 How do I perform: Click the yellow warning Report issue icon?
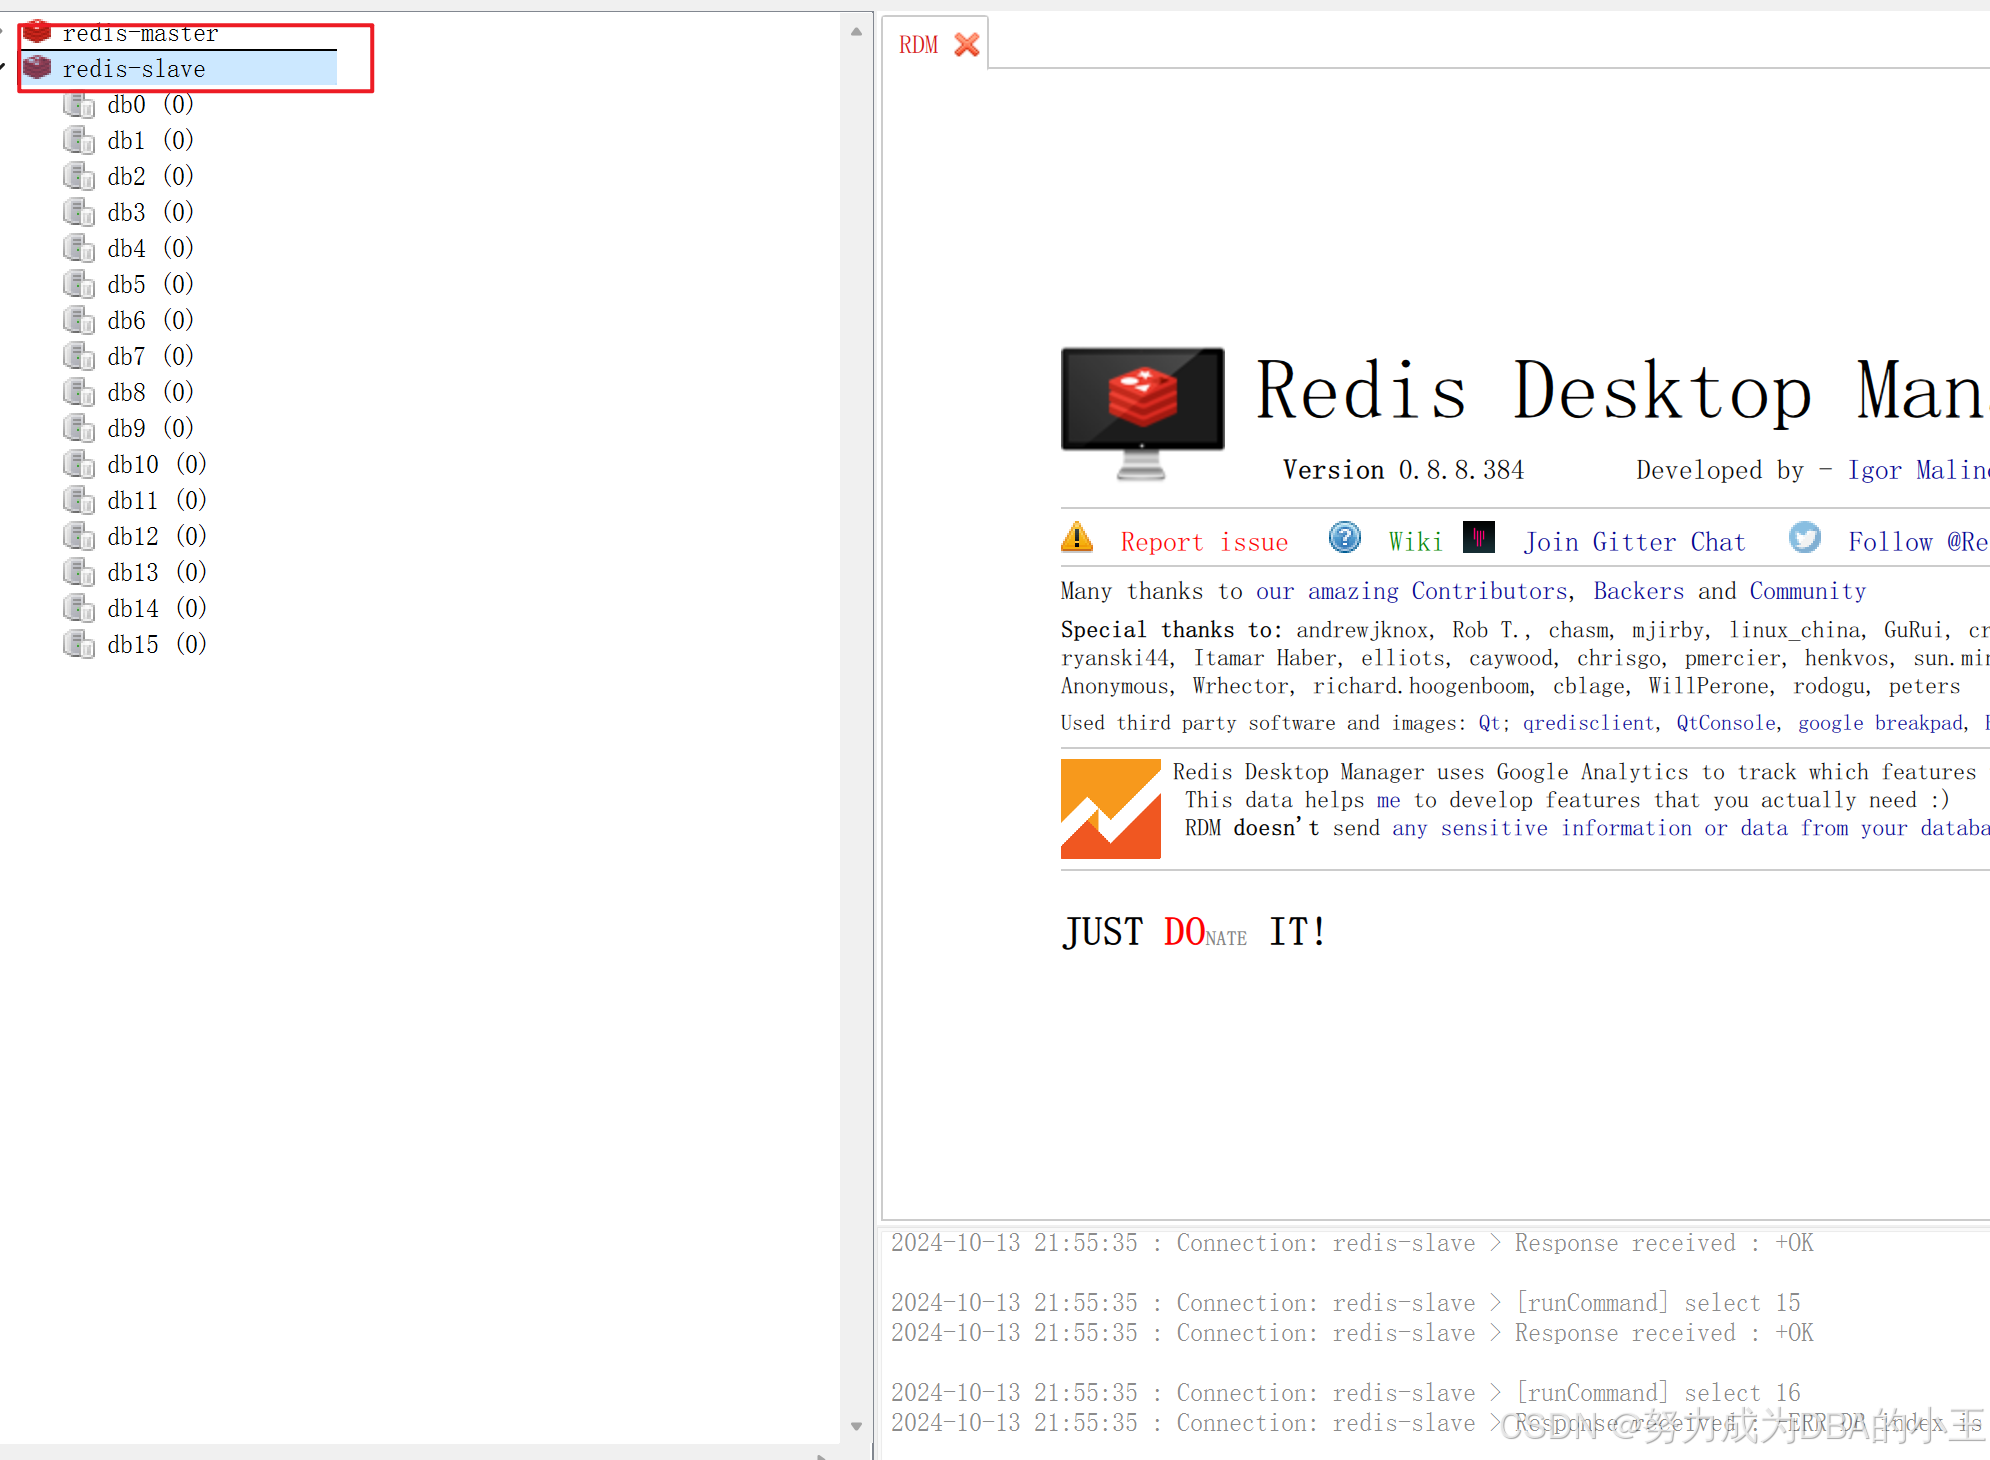tap(1076, 538)
